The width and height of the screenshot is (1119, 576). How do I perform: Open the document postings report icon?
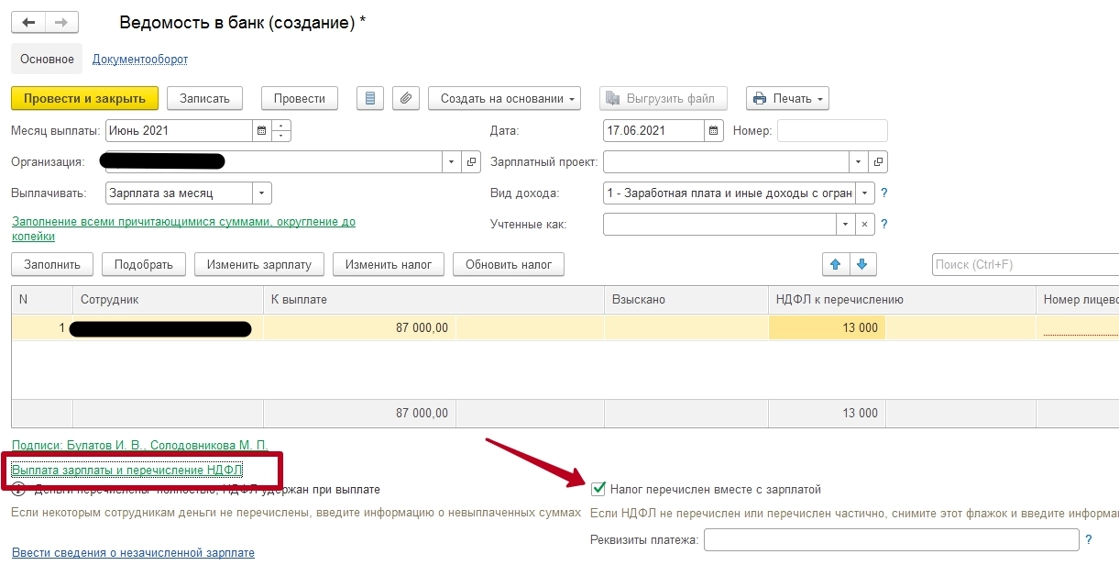(x=370, y=98)
